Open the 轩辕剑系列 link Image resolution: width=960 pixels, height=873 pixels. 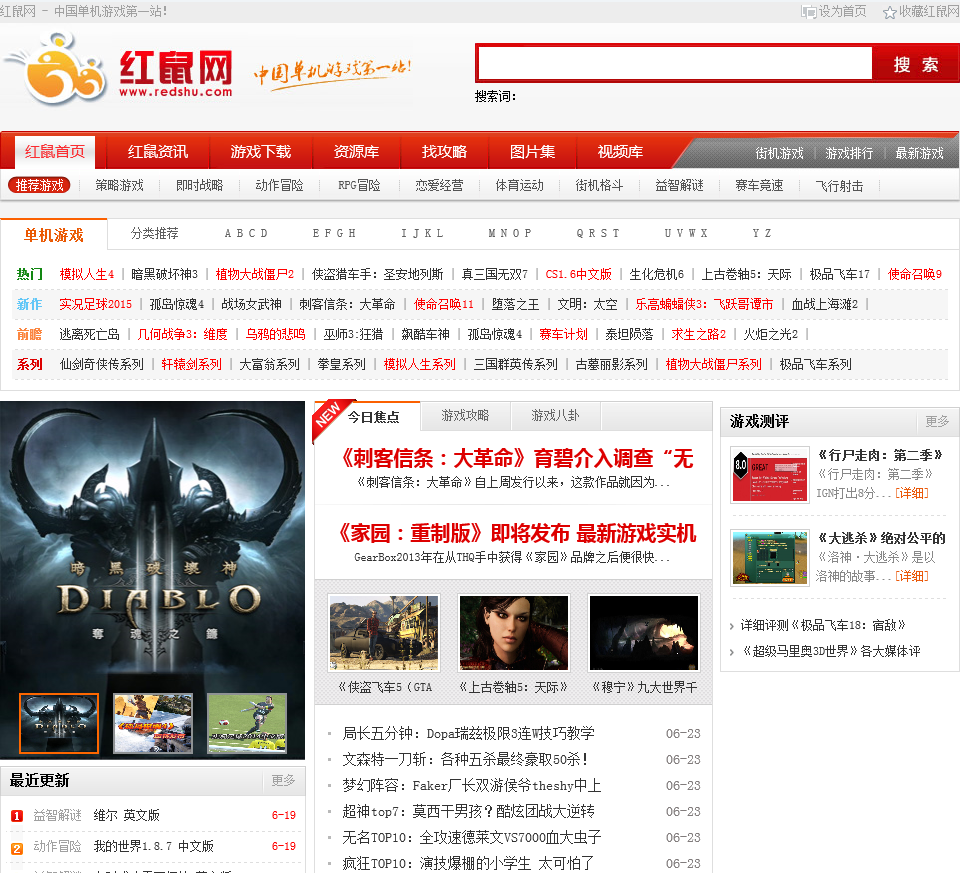coord(191,364)
